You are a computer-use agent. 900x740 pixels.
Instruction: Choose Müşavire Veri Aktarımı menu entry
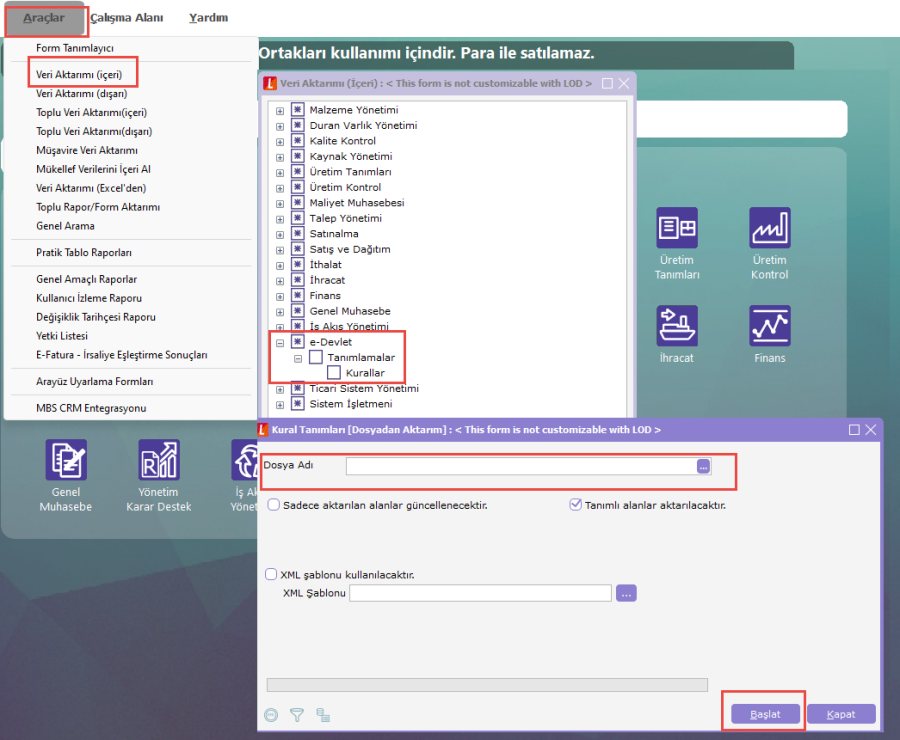pos(87,150)
